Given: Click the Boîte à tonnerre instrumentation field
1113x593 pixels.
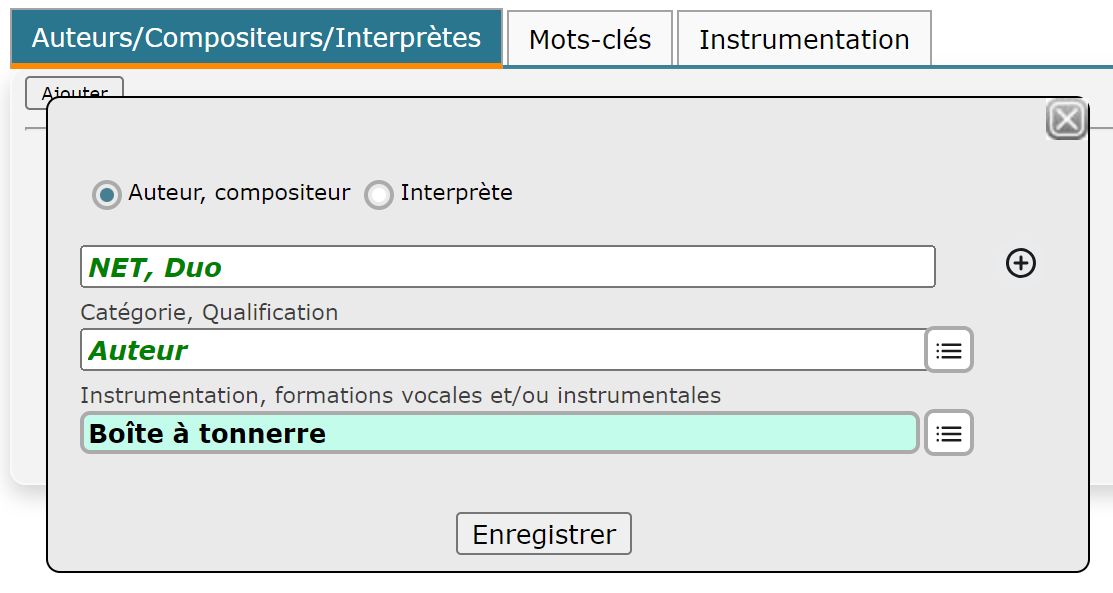Looking at the screenshot, I should 500,432.
